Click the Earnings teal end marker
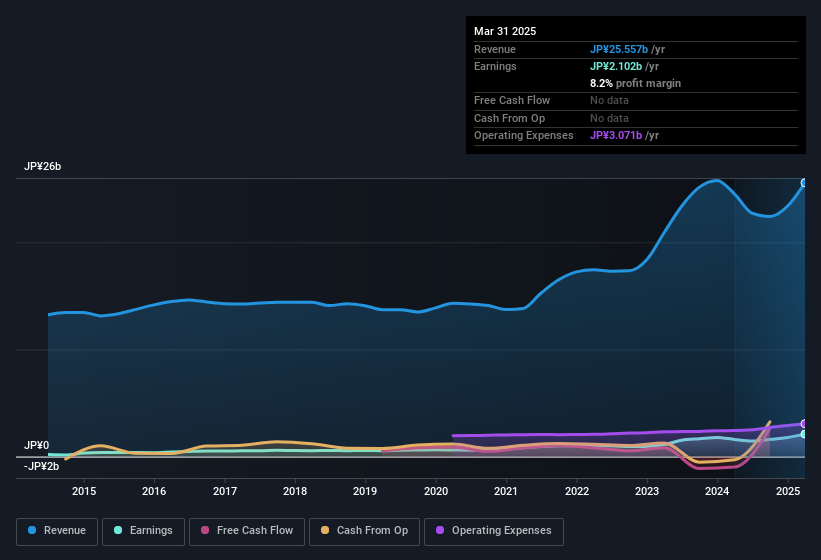This screenshot has width=821, height=560. (x=804, y=434)
